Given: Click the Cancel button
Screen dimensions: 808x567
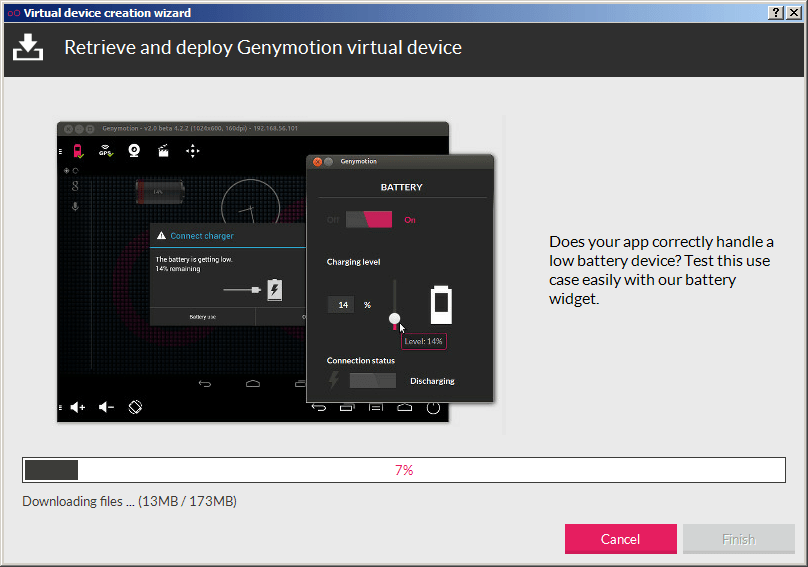Looking at the screenshot, I should [x=620, y=539].
